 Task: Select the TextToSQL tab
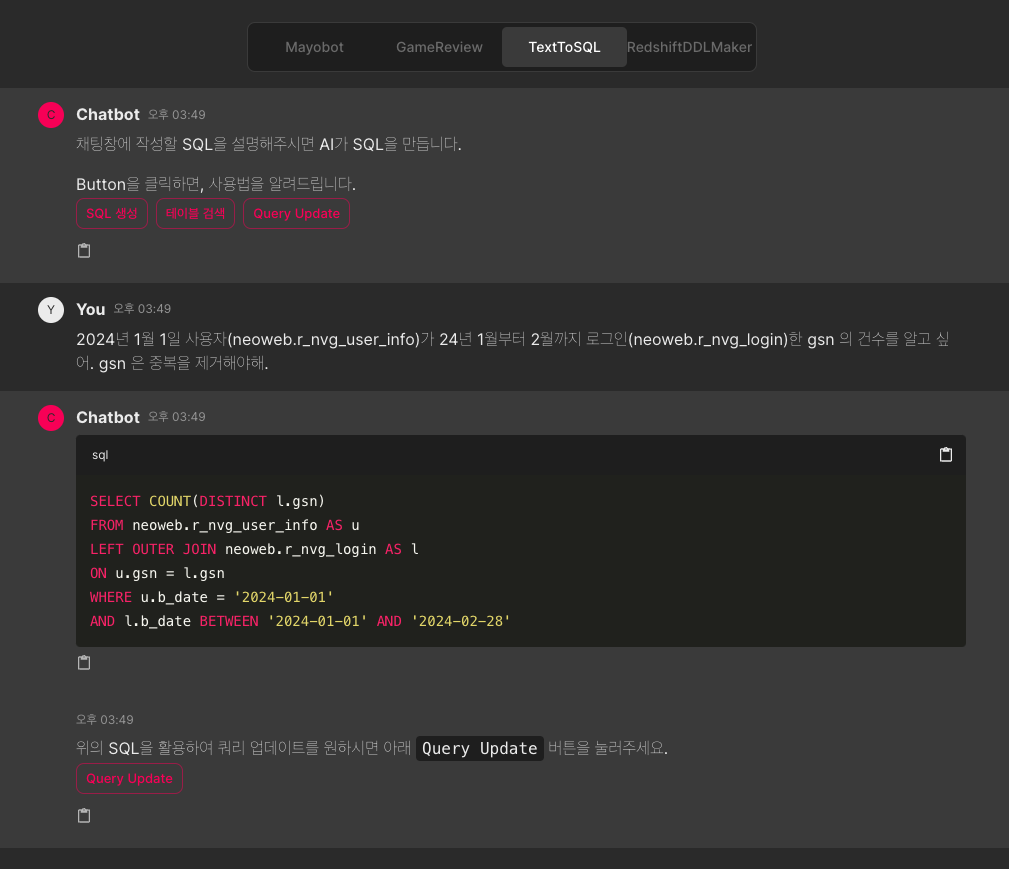click(x=564, y=47)
